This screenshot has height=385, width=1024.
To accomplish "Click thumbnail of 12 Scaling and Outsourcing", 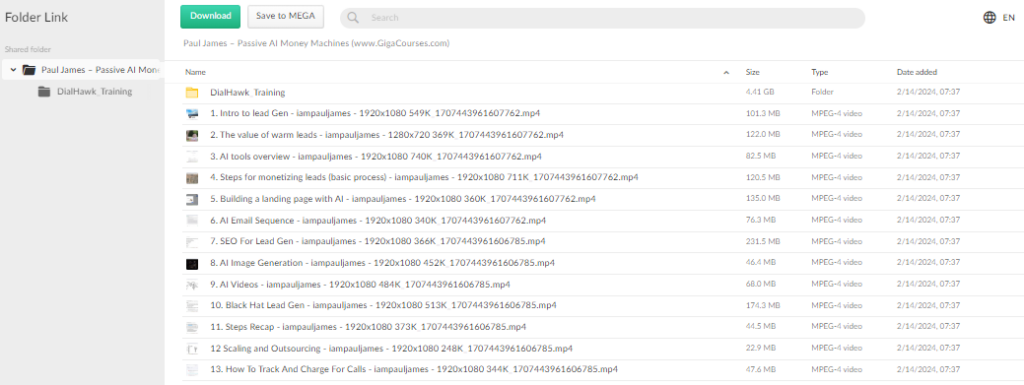I will [x=191, y=348].
